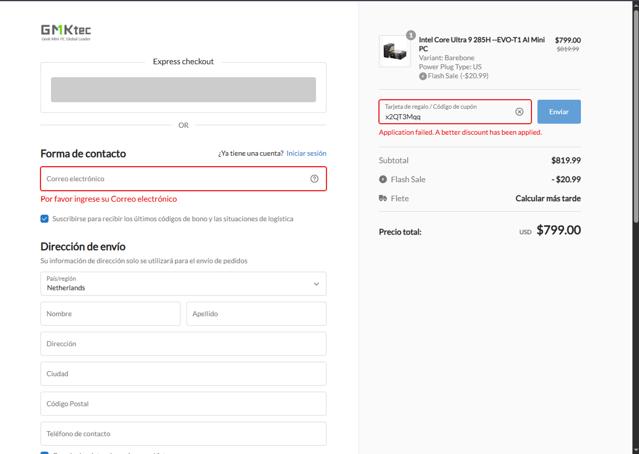Viewport: 639px width, 454px height.
Task: Click the page vertical scrollbar
Action: coord(635,116)
